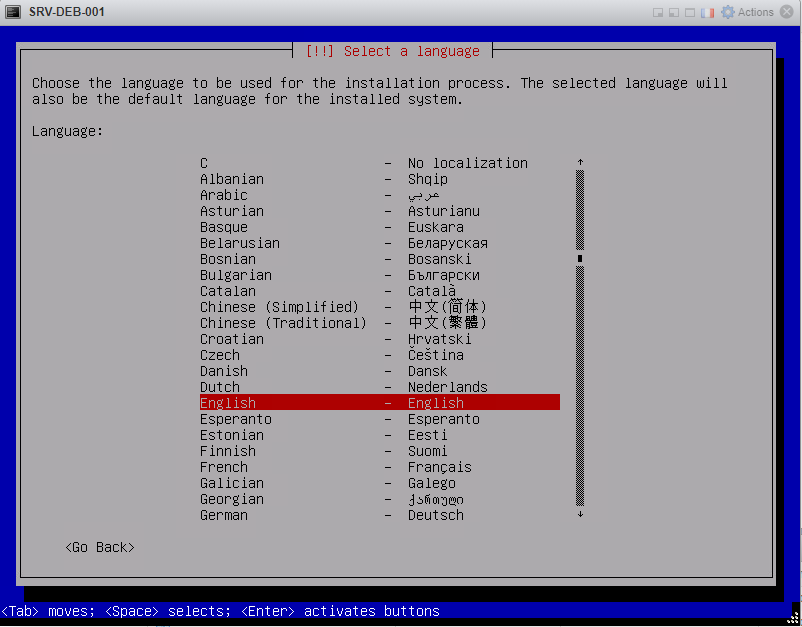Select Croatian in the language list
The image size is (802, 627).
380,339
